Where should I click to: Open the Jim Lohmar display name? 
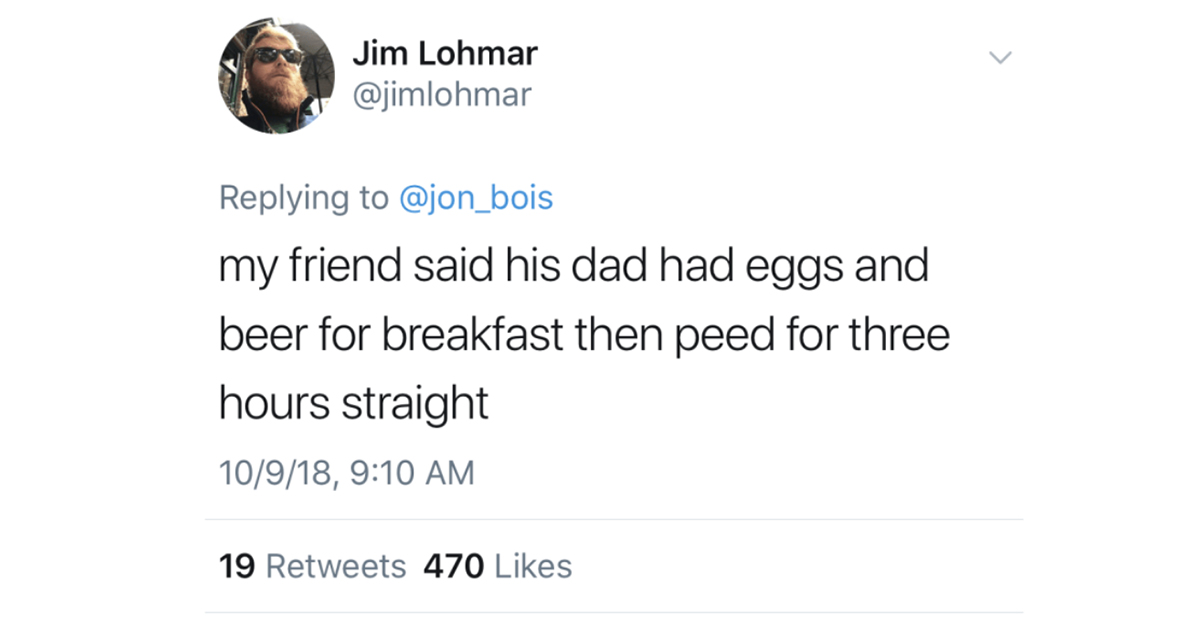click(x=444, y=54)
